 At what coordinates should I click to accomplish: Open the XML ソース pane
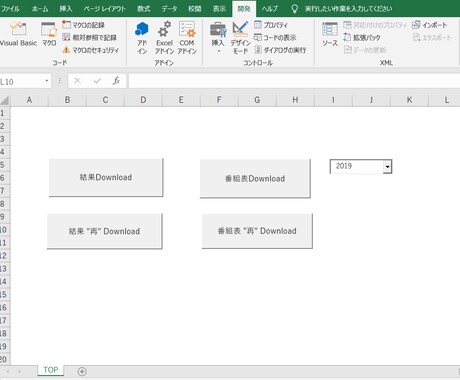(330, 34)
